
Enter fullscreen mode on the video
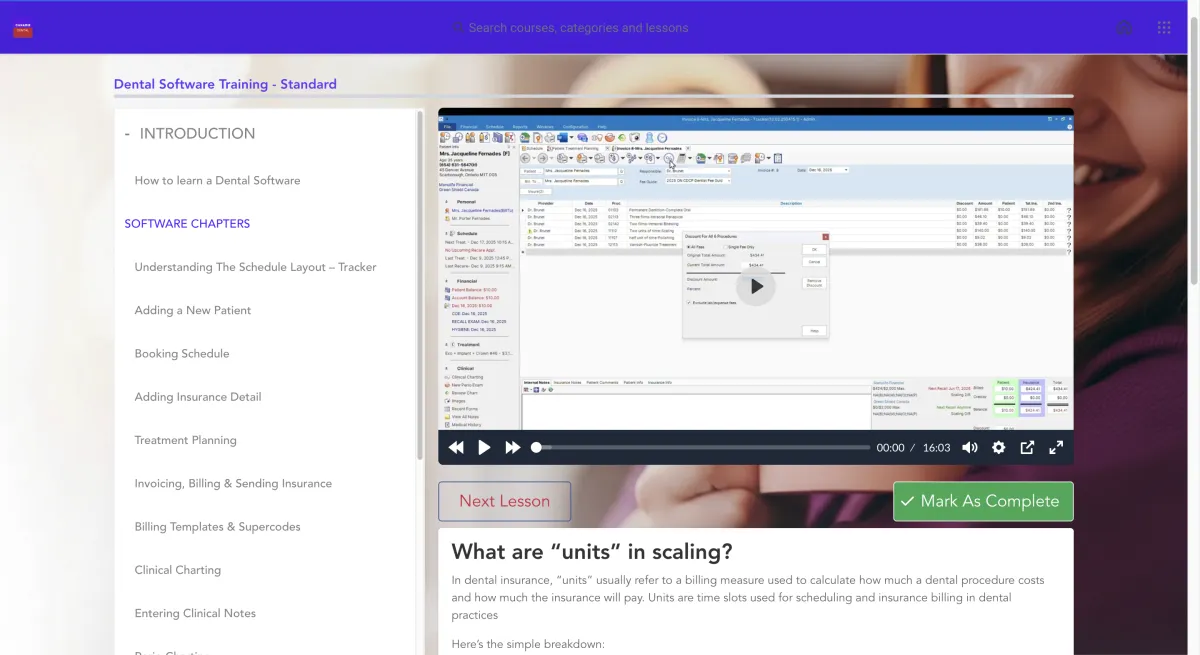pos(1055,448)
